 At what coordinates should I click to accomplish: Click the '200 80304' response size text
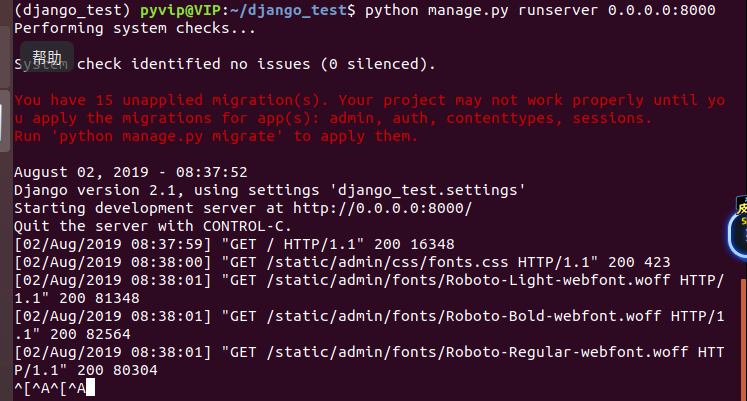pyautogui.click(x=117, y=371)
